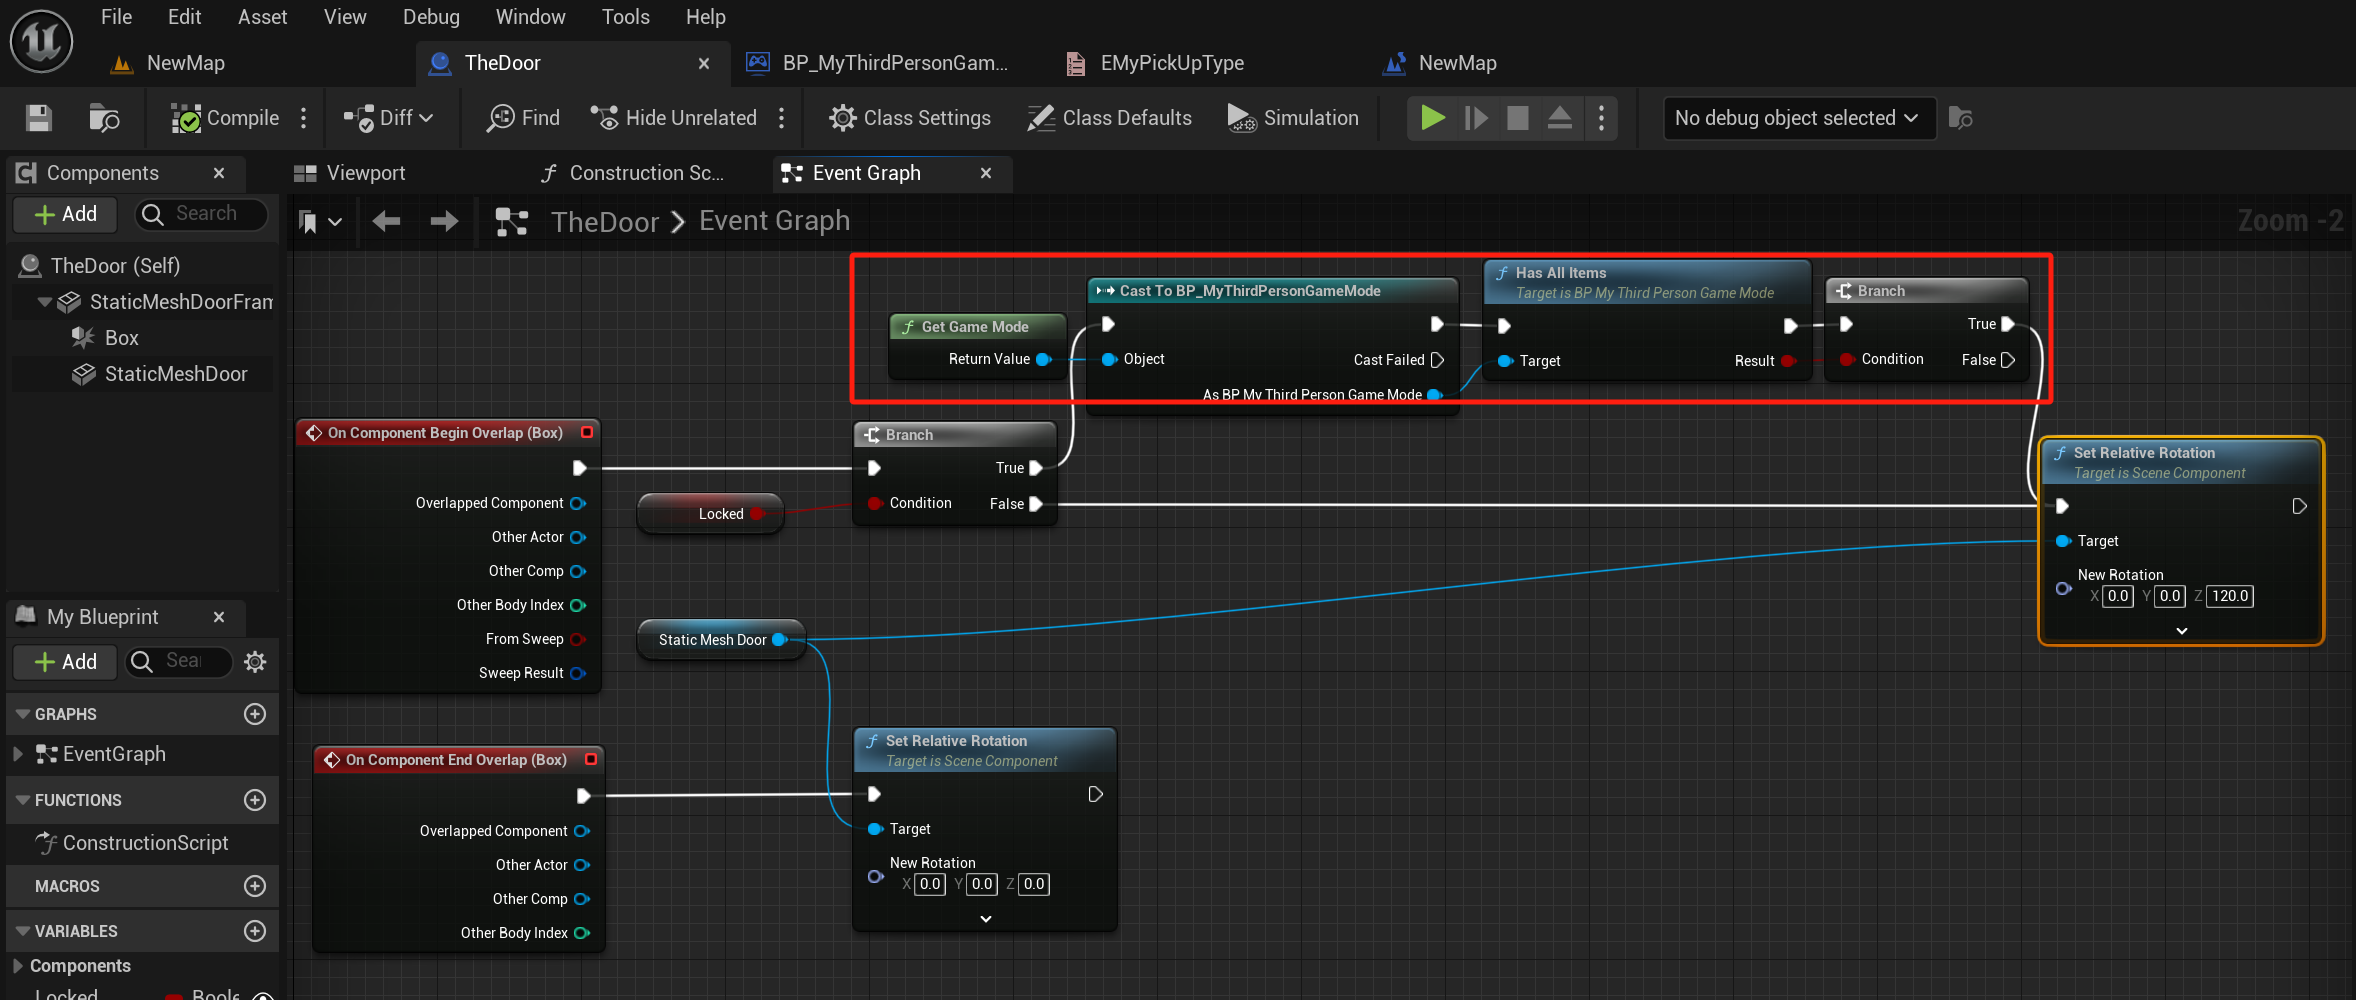This screenshot has height=1000, width=2356.
Task: Click the Cast Failed execution pin
Action: click(x=1438, y=360)
